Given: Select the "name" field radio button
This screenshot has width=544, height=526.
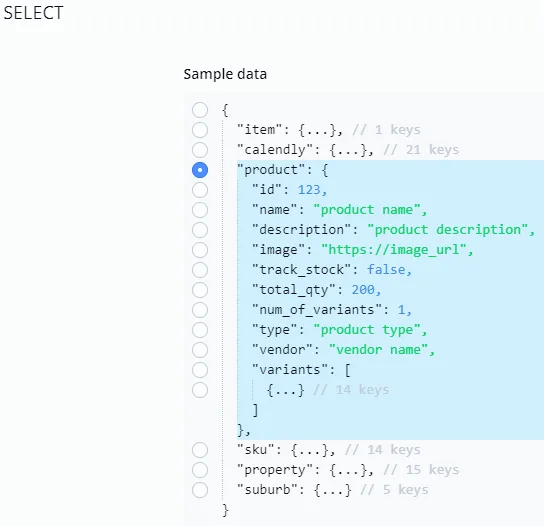Looking at the screenshot, I should click(x=200, y=210).
